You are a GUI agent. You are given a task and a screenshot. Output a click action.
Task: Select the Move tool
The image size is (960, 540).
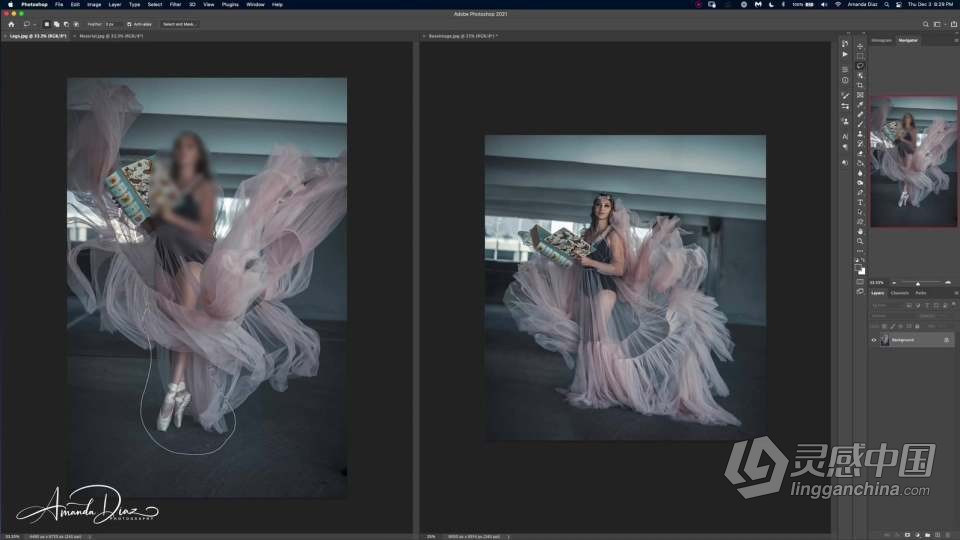coord(860,47)
